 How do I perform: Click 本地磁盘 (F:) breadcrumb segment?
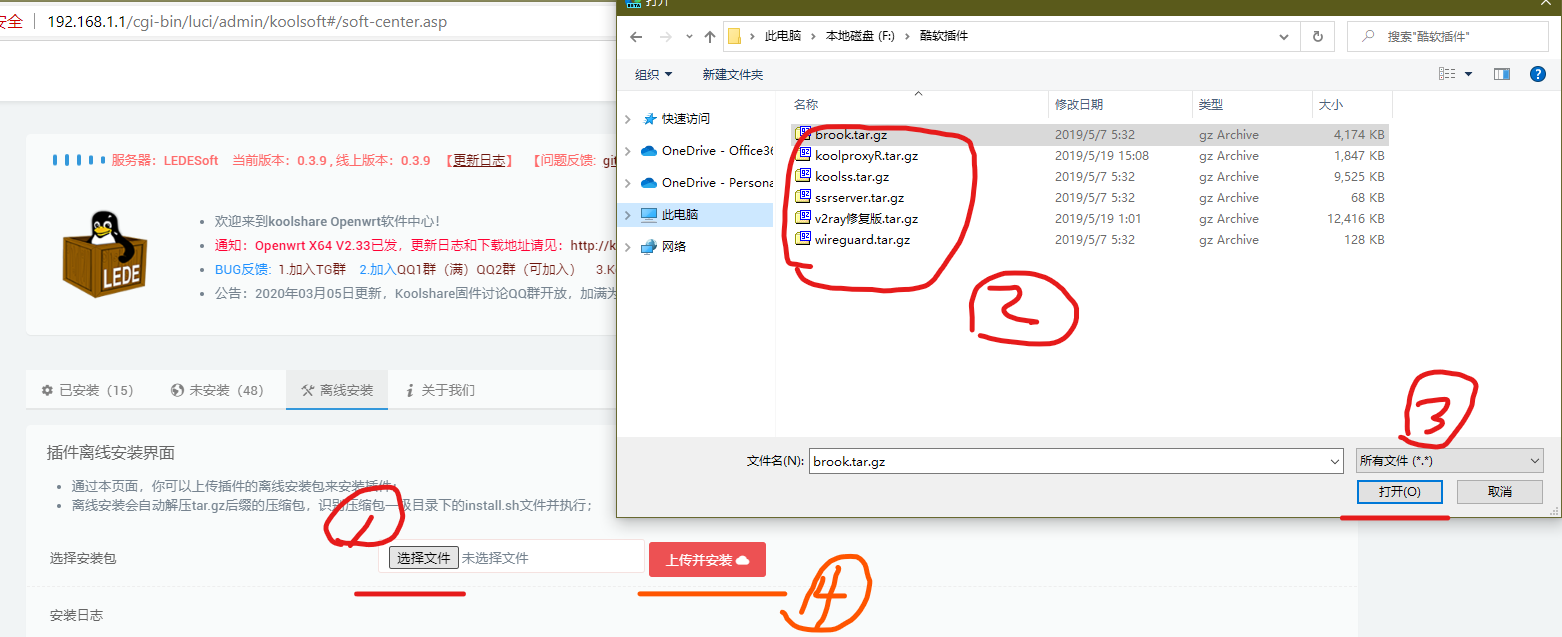click(x=859, y=36)
